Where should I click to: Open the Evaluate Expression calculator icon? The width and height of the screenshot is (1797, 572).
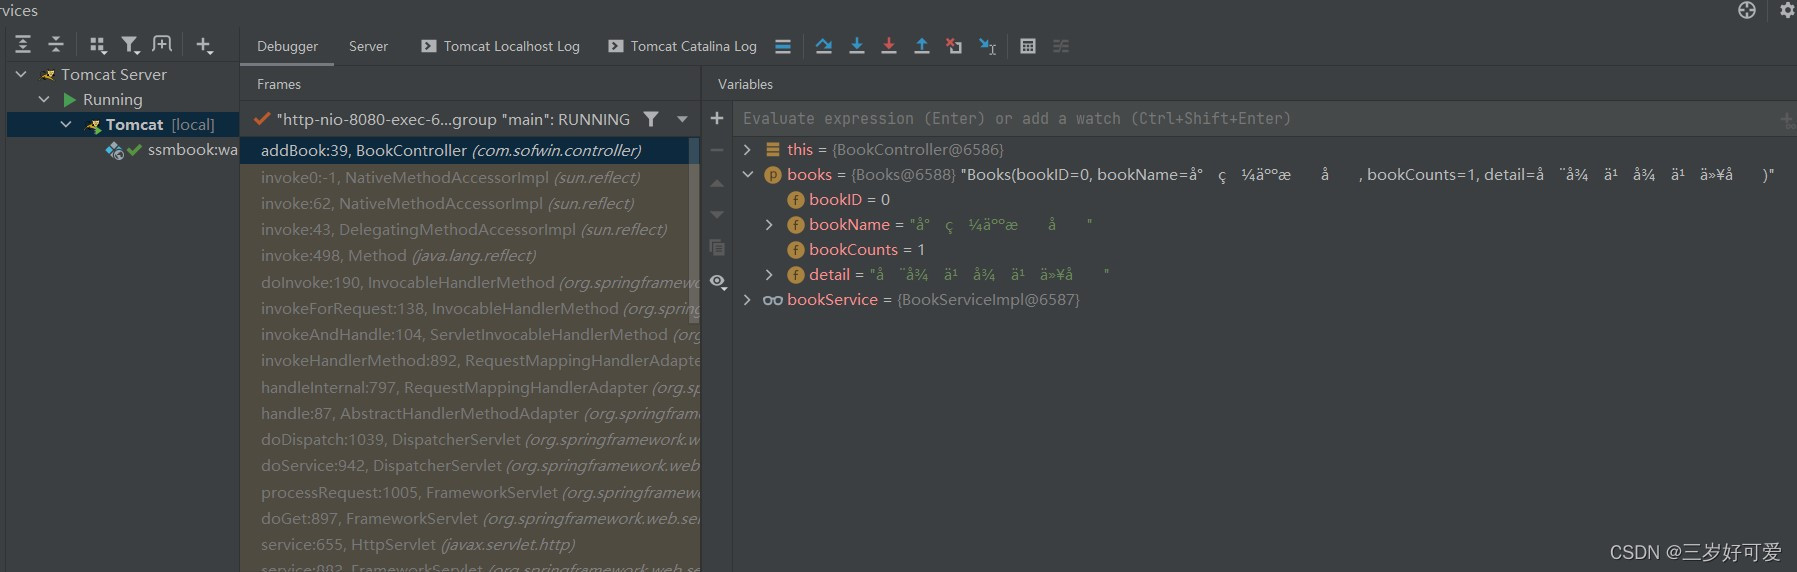pyautogui.click(x=1028, y=46)
